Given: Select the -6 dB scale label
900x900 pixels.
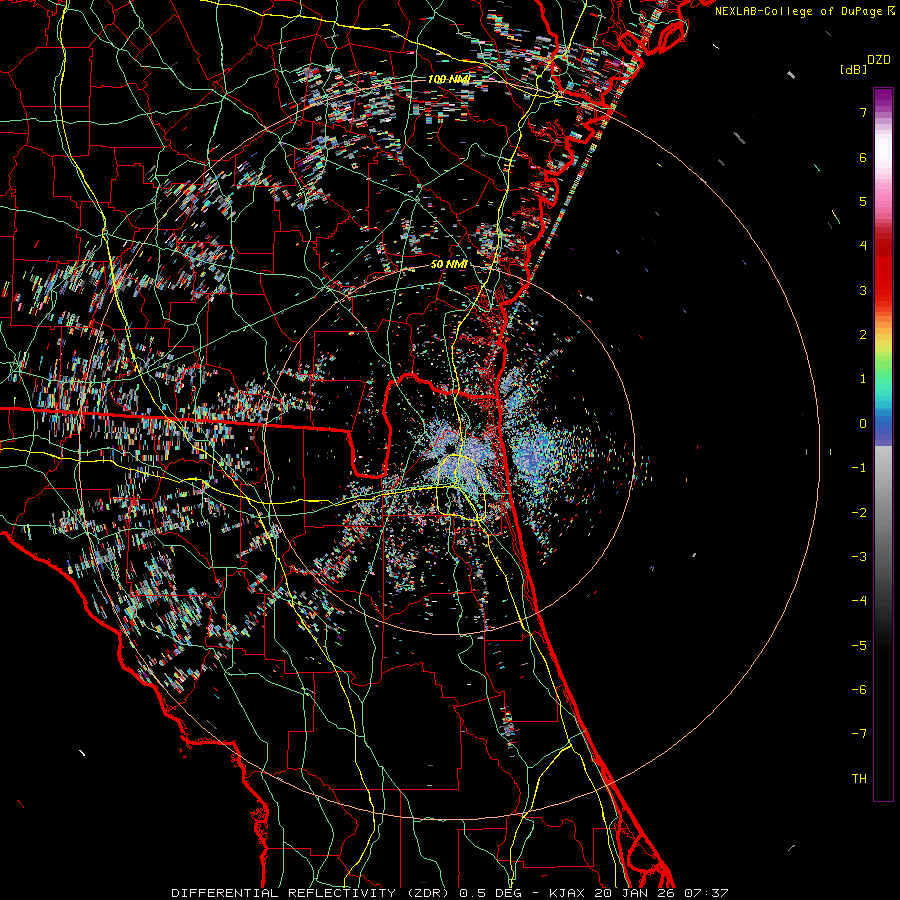Looking at the screenshot, I should coord(859,689).
